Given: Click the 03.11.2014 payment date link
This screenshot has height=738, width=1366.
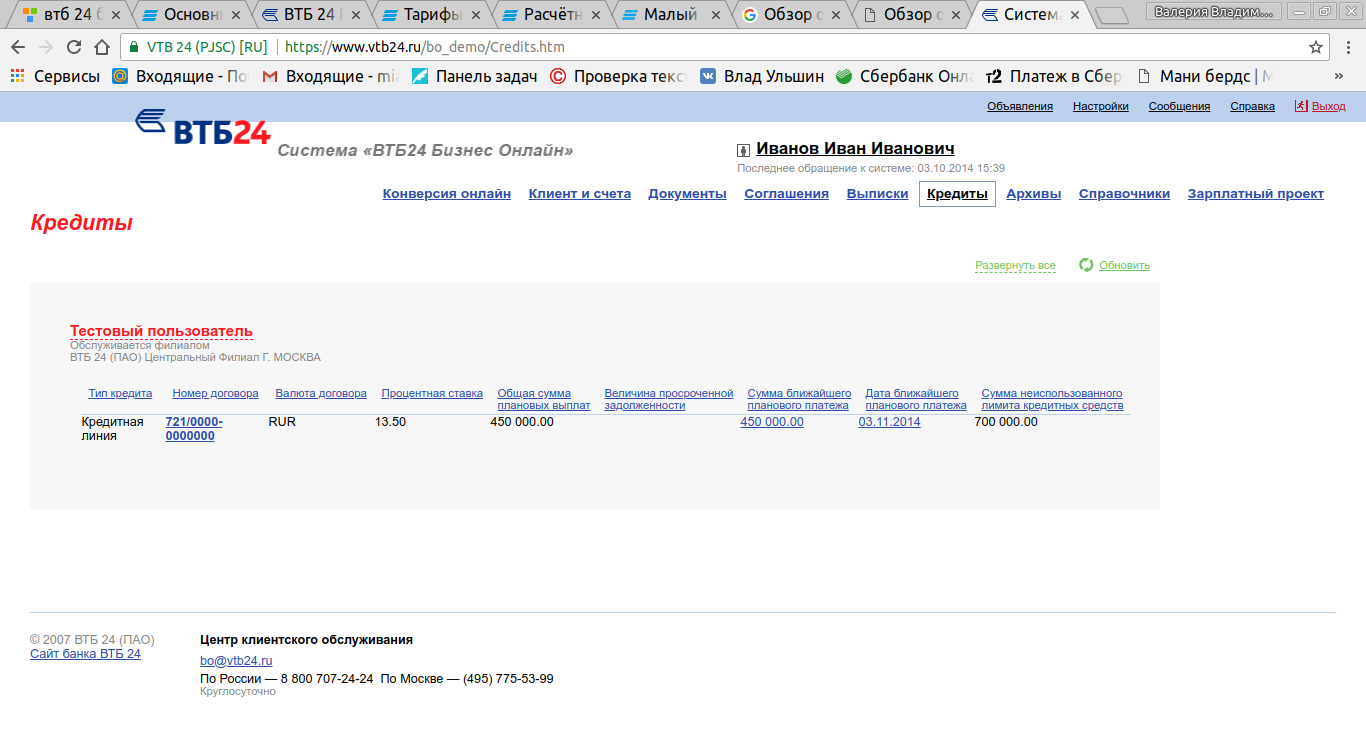Looking at the screenshot, I should pyautogui.click(x=889, y=422).
